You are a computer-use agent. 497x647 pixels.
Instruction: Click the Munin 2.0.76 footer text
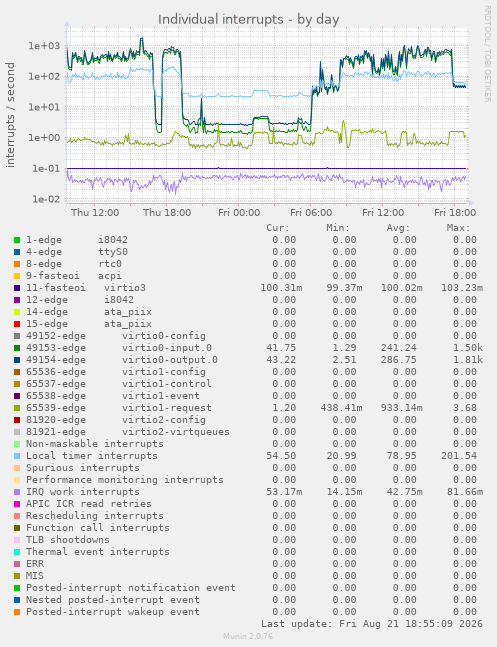(248, 636)
